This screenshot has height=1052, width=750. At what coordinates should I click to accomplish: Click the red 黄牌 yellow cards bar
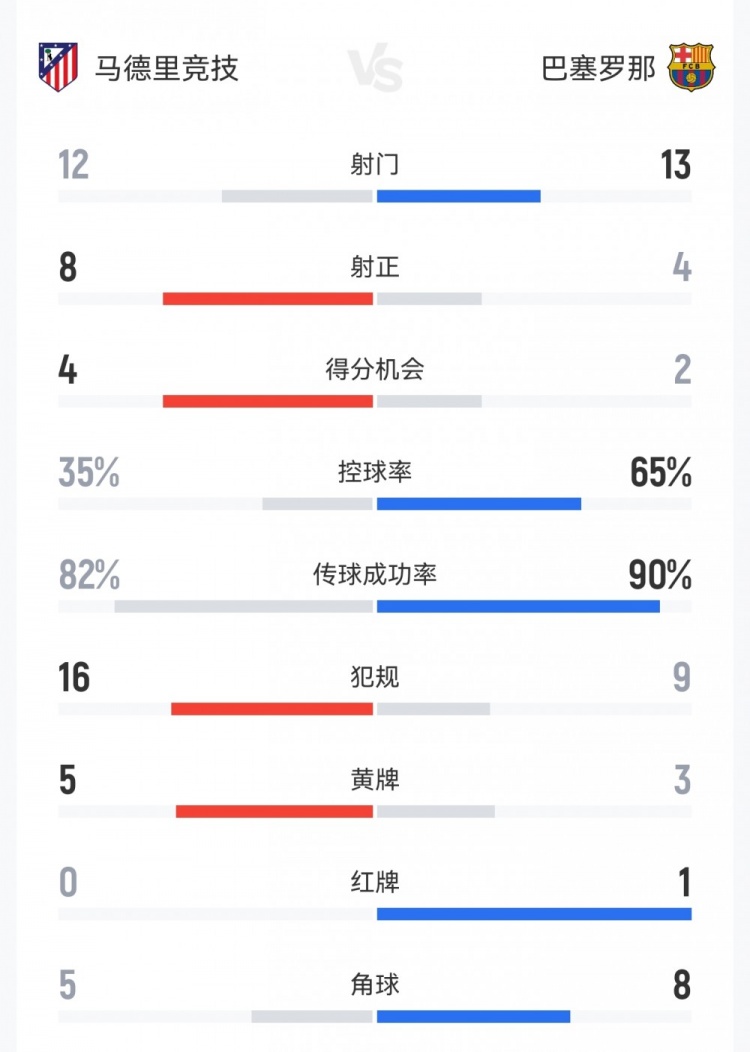click(274, 811)
